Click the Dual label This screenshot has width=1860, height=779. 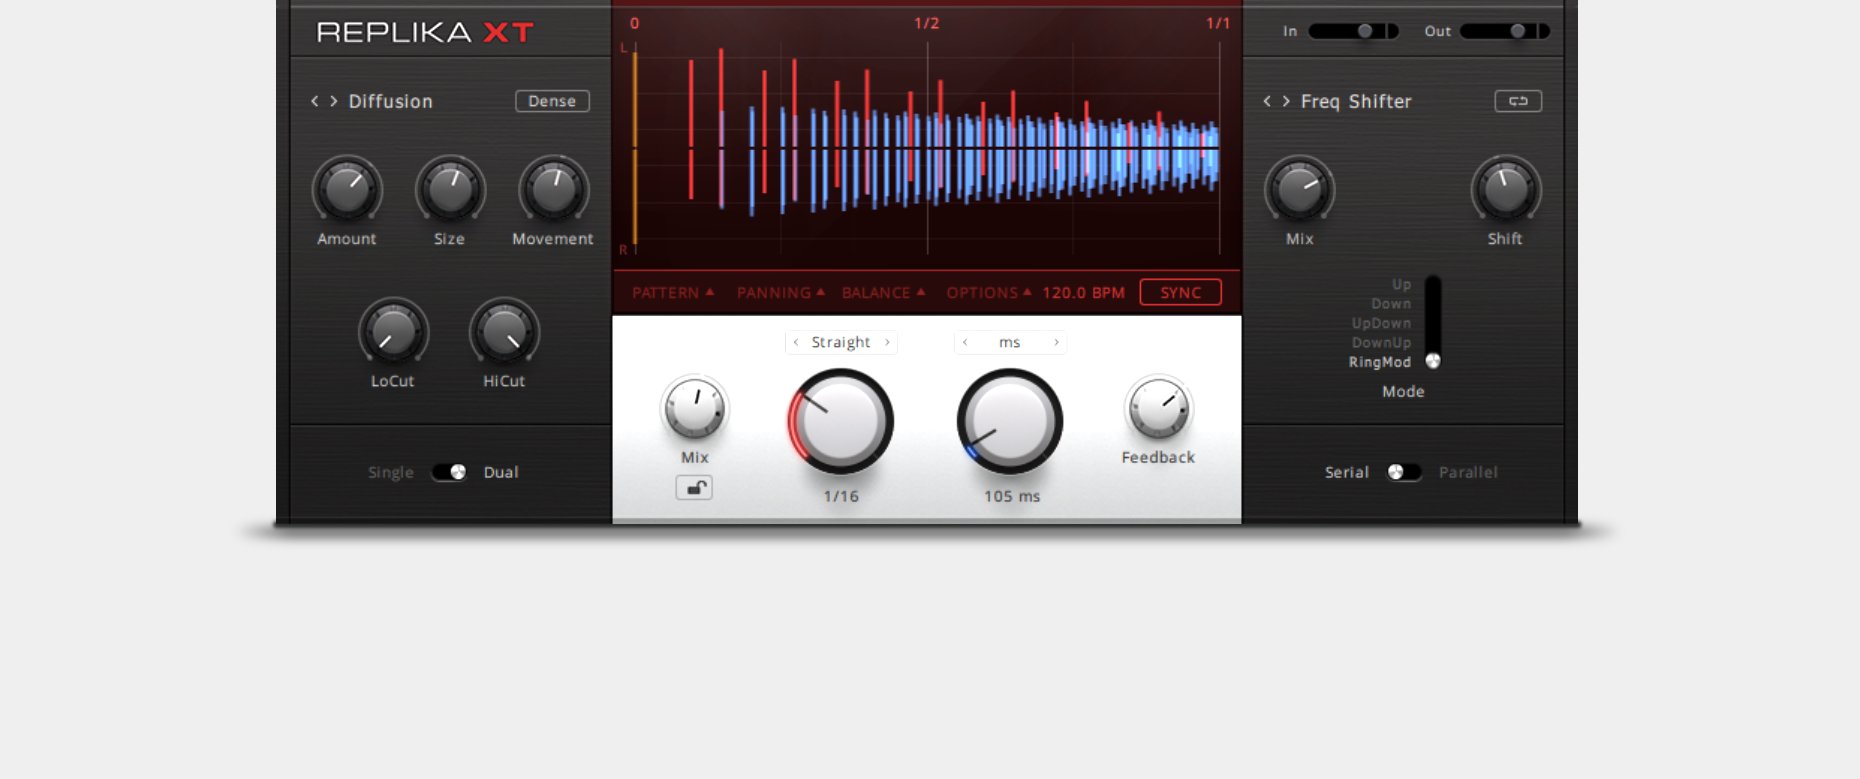coord(501,472)
